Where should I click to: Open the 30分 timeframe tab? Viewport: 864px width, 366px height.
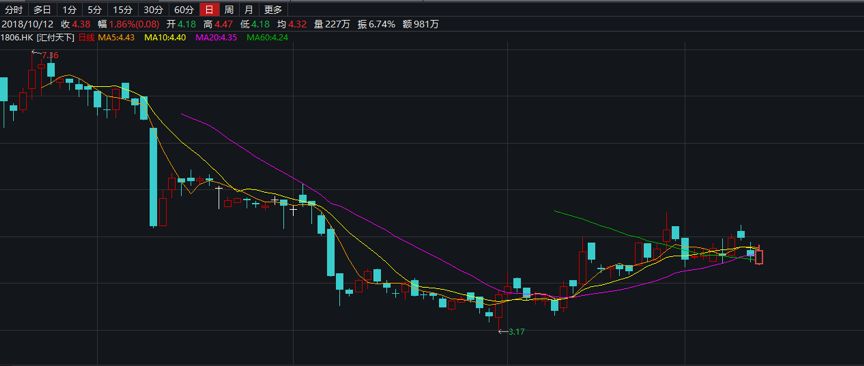pyautogui.click(x=153, y=9)
